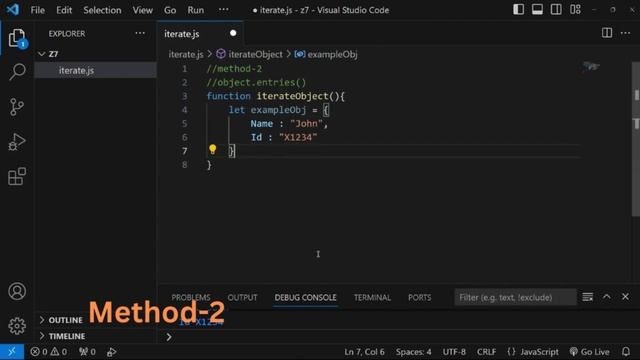The width and height of the screenshot is (640, 360).
Task: Open the Go menu
Action: coord(170,10)
